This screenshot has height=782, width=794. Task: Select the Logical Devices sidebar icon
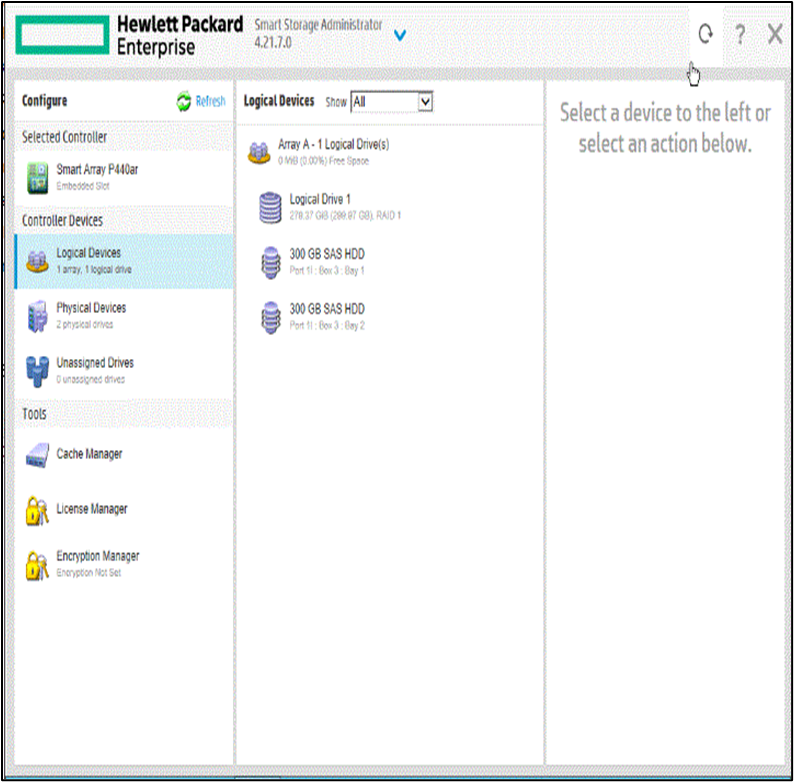pyautogui.click(x=37, y=261)
